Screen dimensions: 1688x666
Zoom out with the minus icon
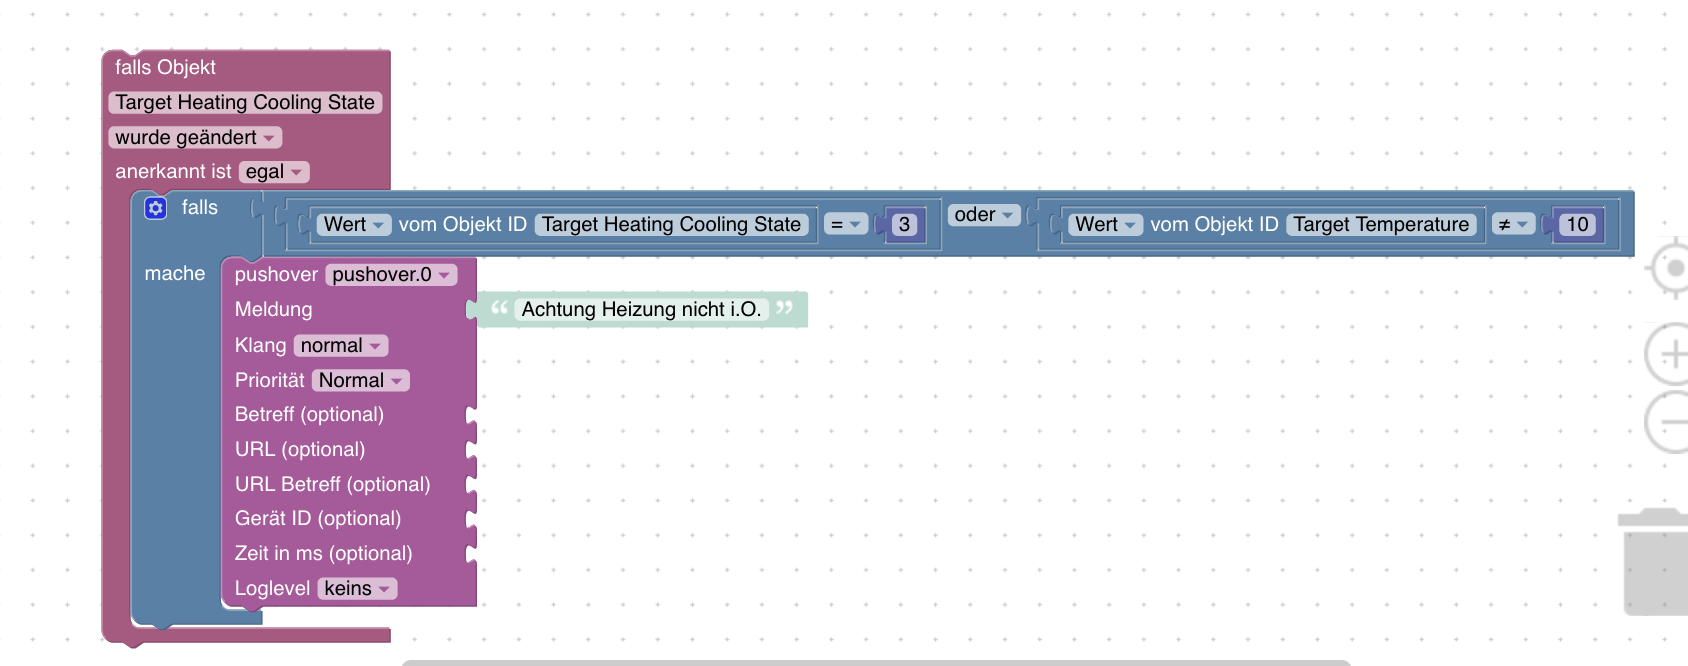pyautogui.click(x=1669, y=422)
